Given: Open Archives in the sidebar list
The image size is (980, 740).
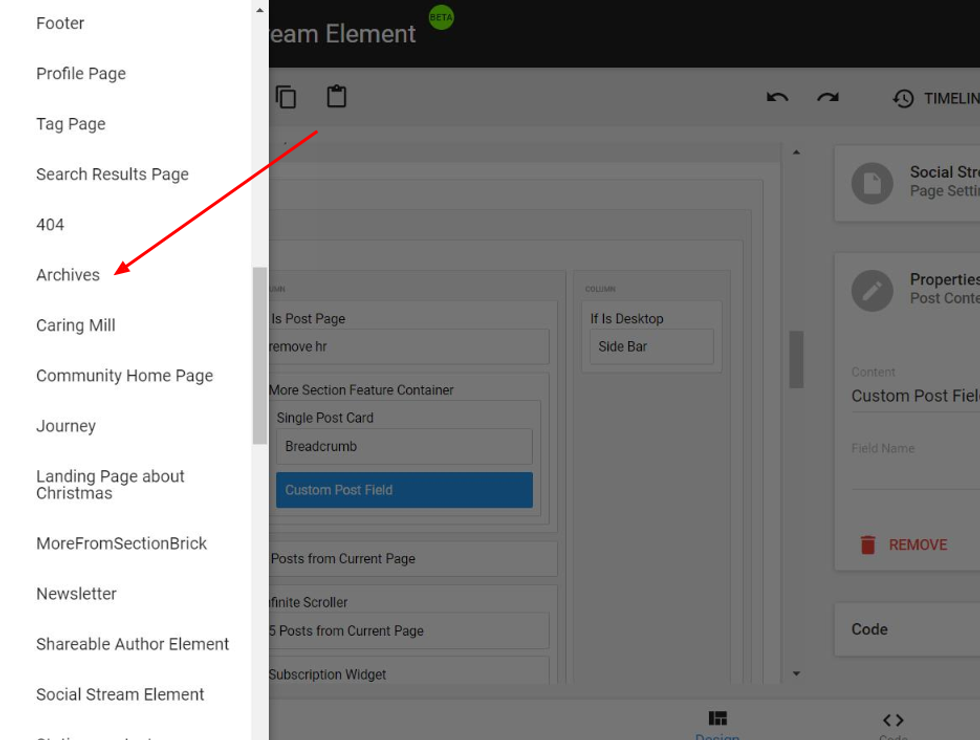Looking at the screenshot, I should tap(68, 275).
